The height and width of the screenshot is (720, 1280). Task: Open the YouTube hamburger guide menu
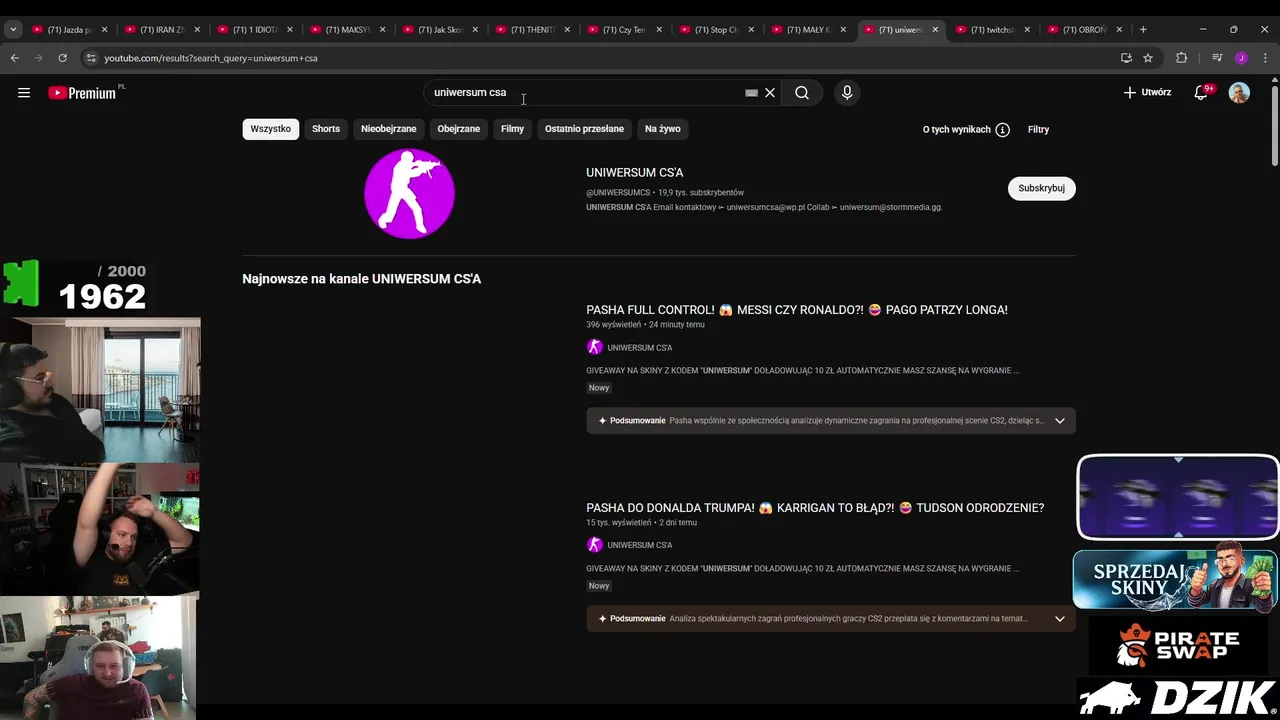[x=24, y=93]
